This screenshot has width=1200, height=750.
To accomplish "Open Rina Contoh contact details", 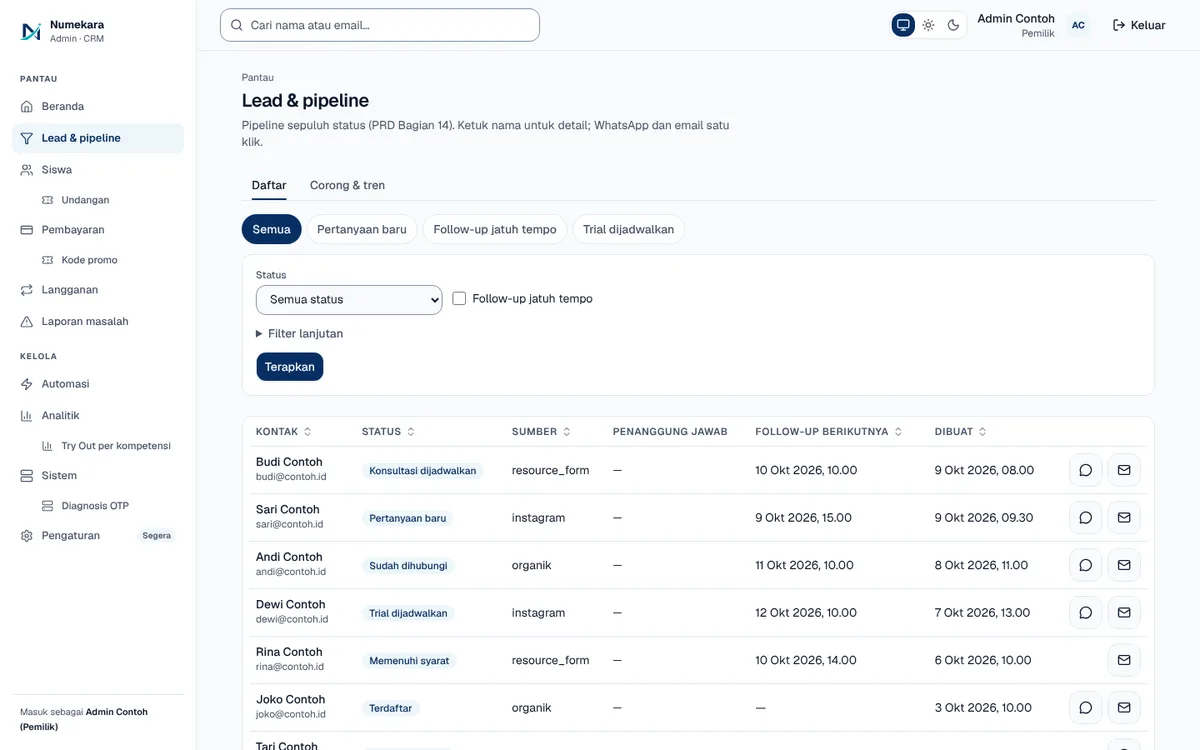I will (x=289, y=652).
